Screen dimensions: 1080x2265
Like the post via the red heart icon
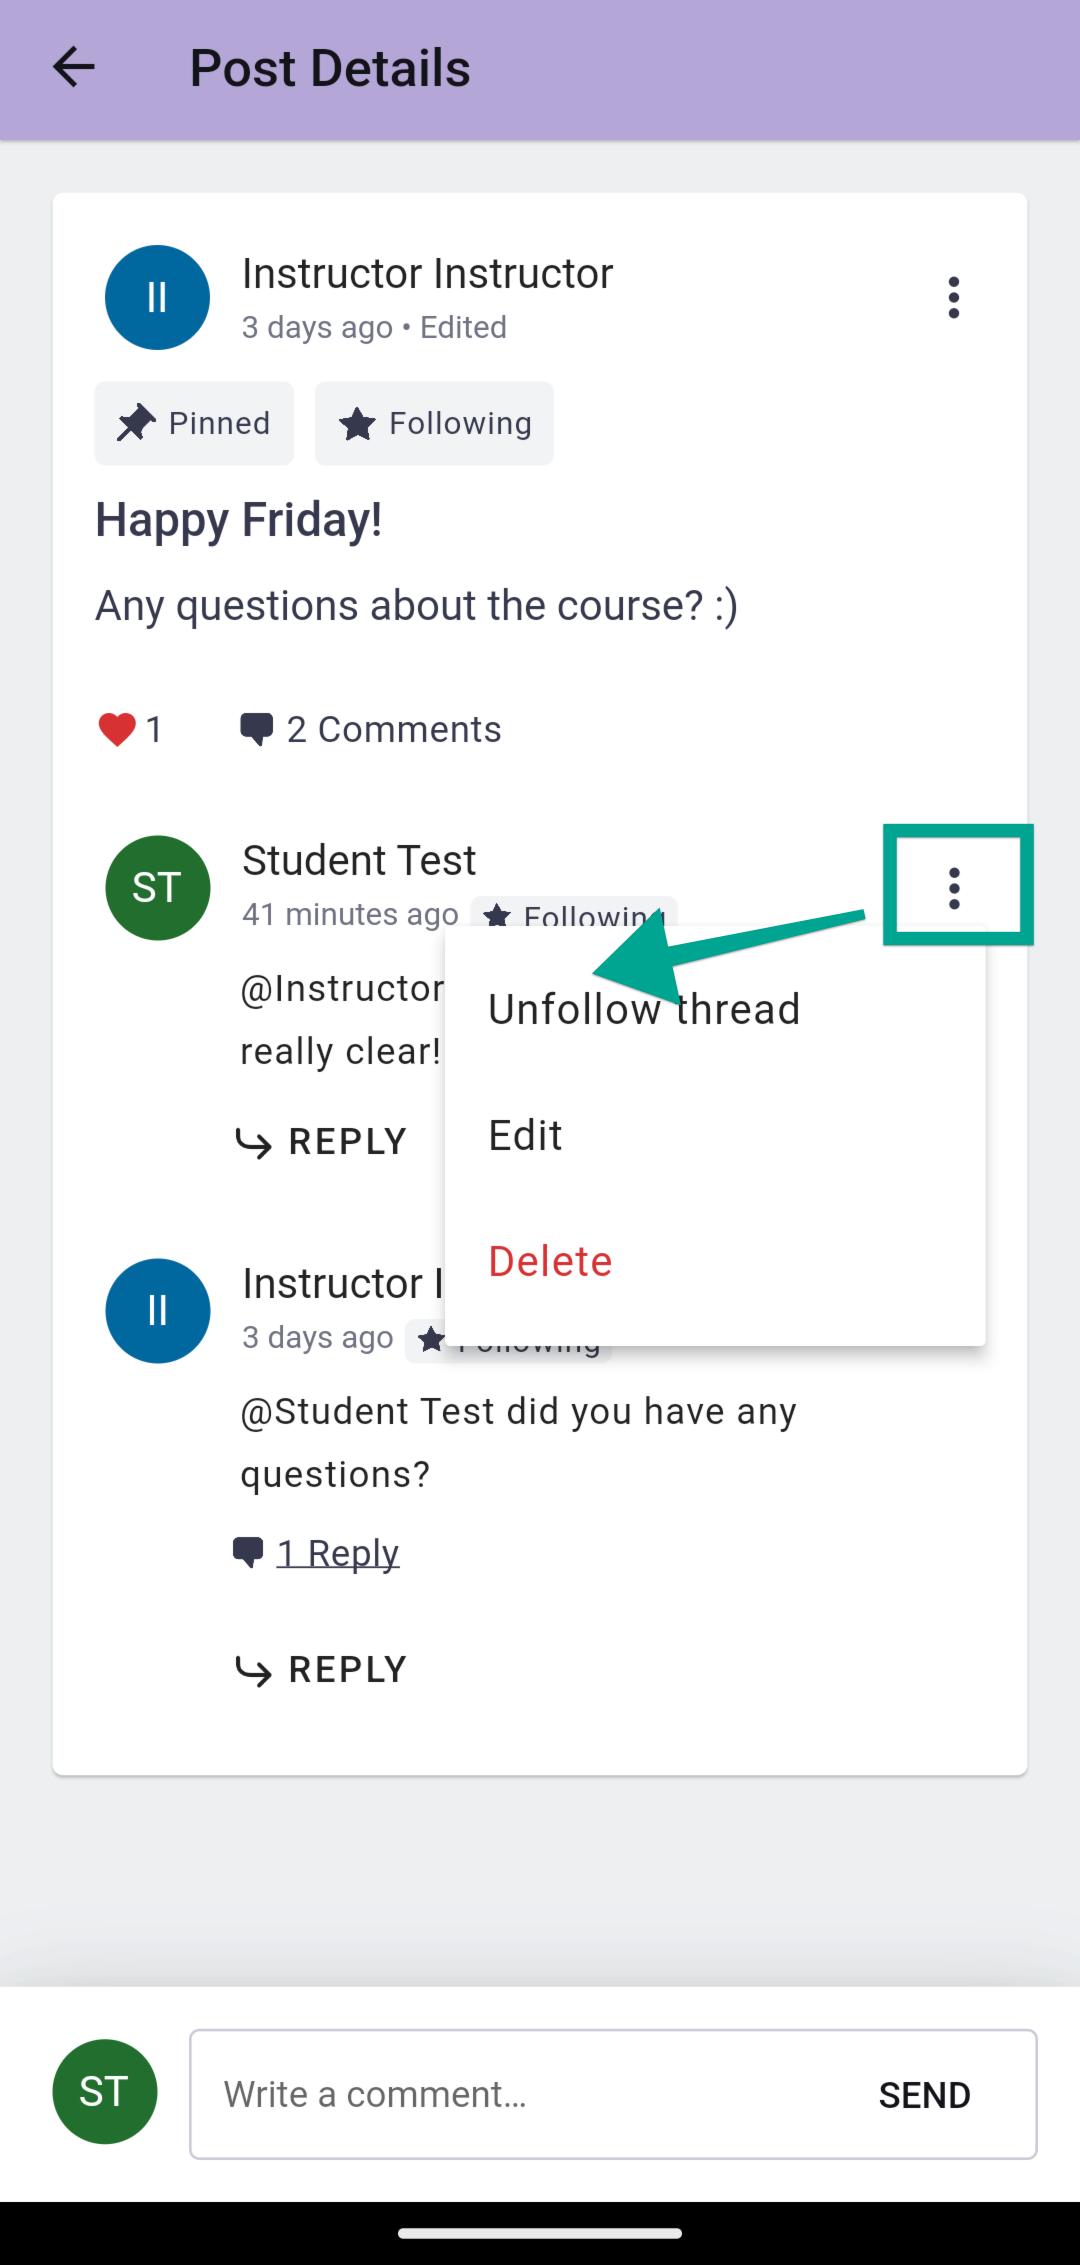click(x=117, y=730)
